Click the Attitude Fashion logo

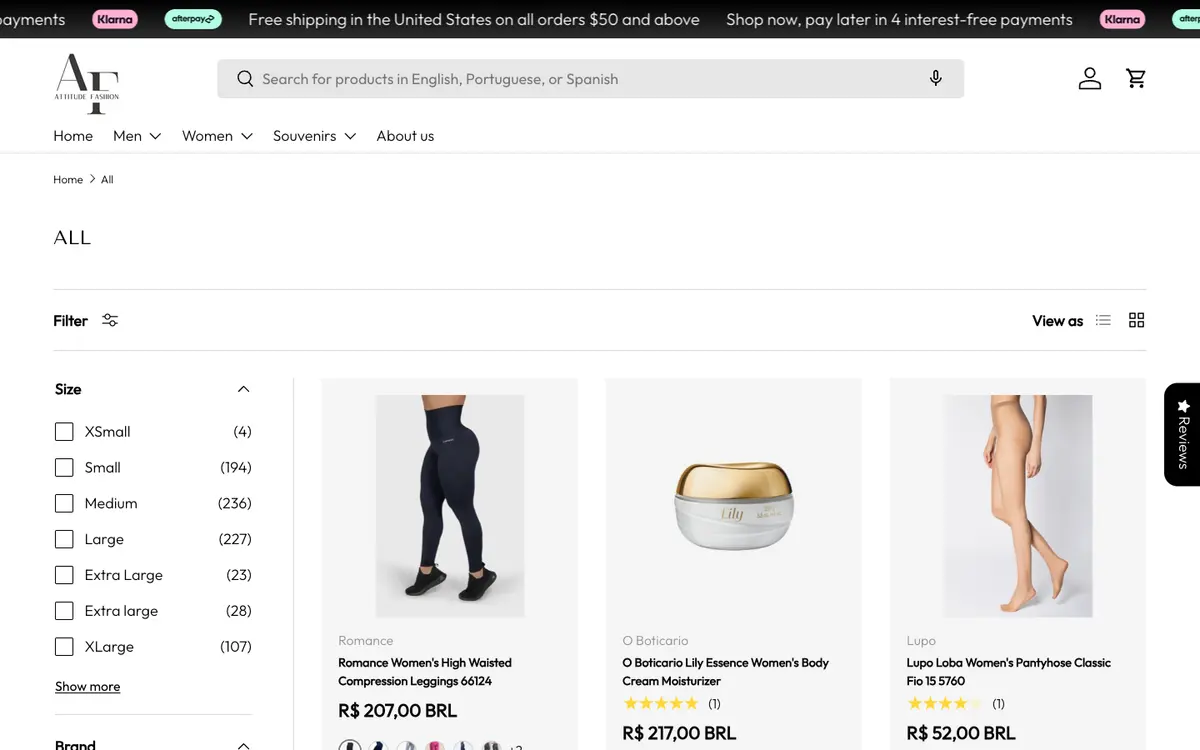(87, 83)
